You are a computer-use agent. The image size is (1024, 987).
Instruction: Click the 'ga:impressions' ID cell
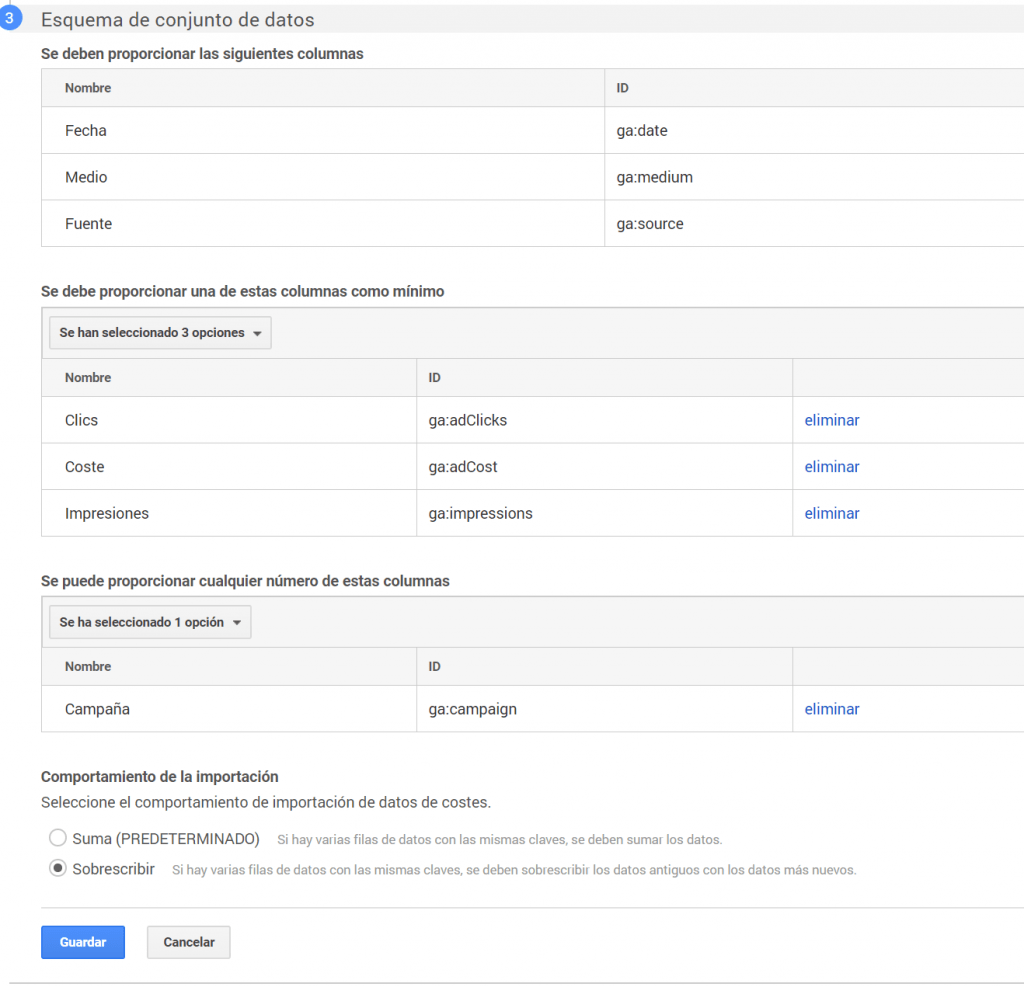pyautogui.click(x=604, y=513)
